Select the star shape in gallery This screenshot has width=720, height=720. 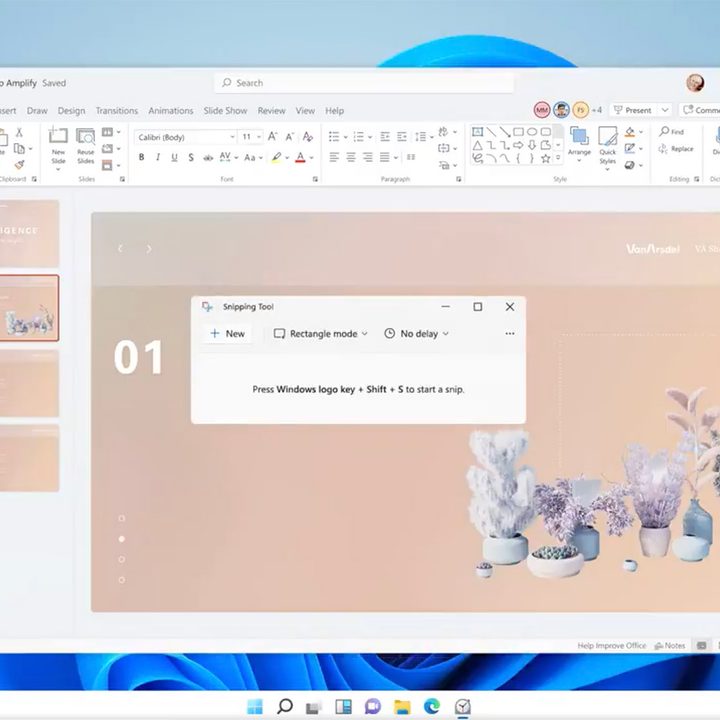pos(546,158)
